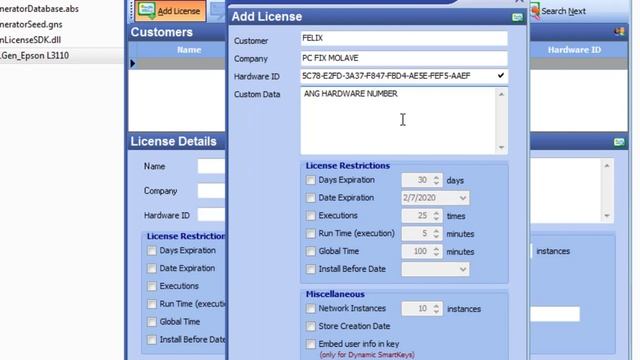Click the Custom Data scrollbar up arrow
Viewport: 640px width, 360px height.
(x=501, y=94)
